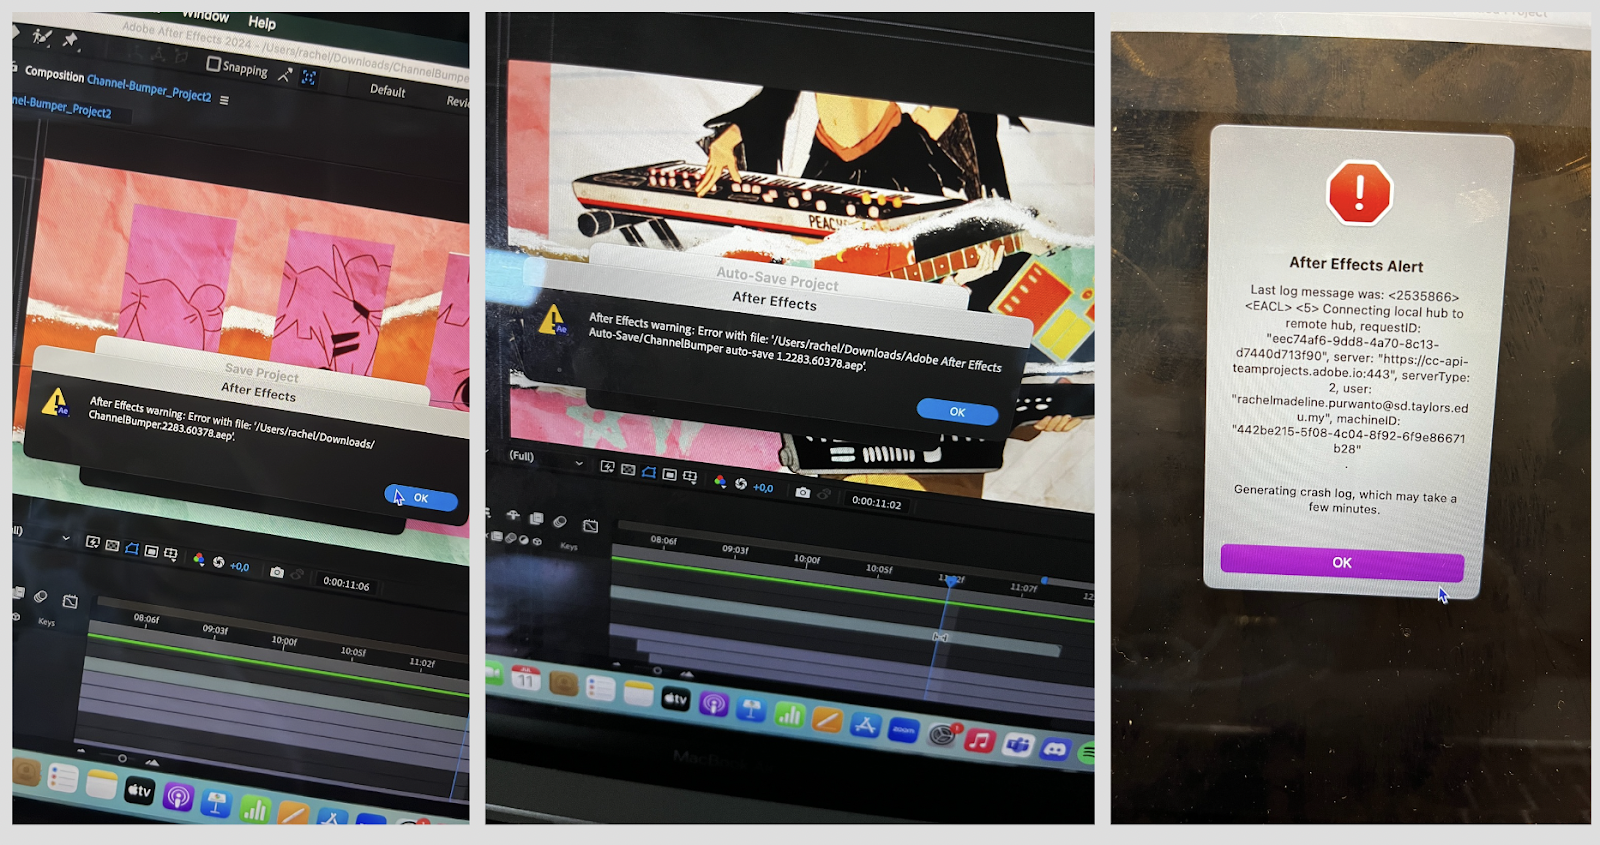The width and height of the screenshot is (1600, 845).
Task: Switch to the Default workspace
Action: coord(388,90)
